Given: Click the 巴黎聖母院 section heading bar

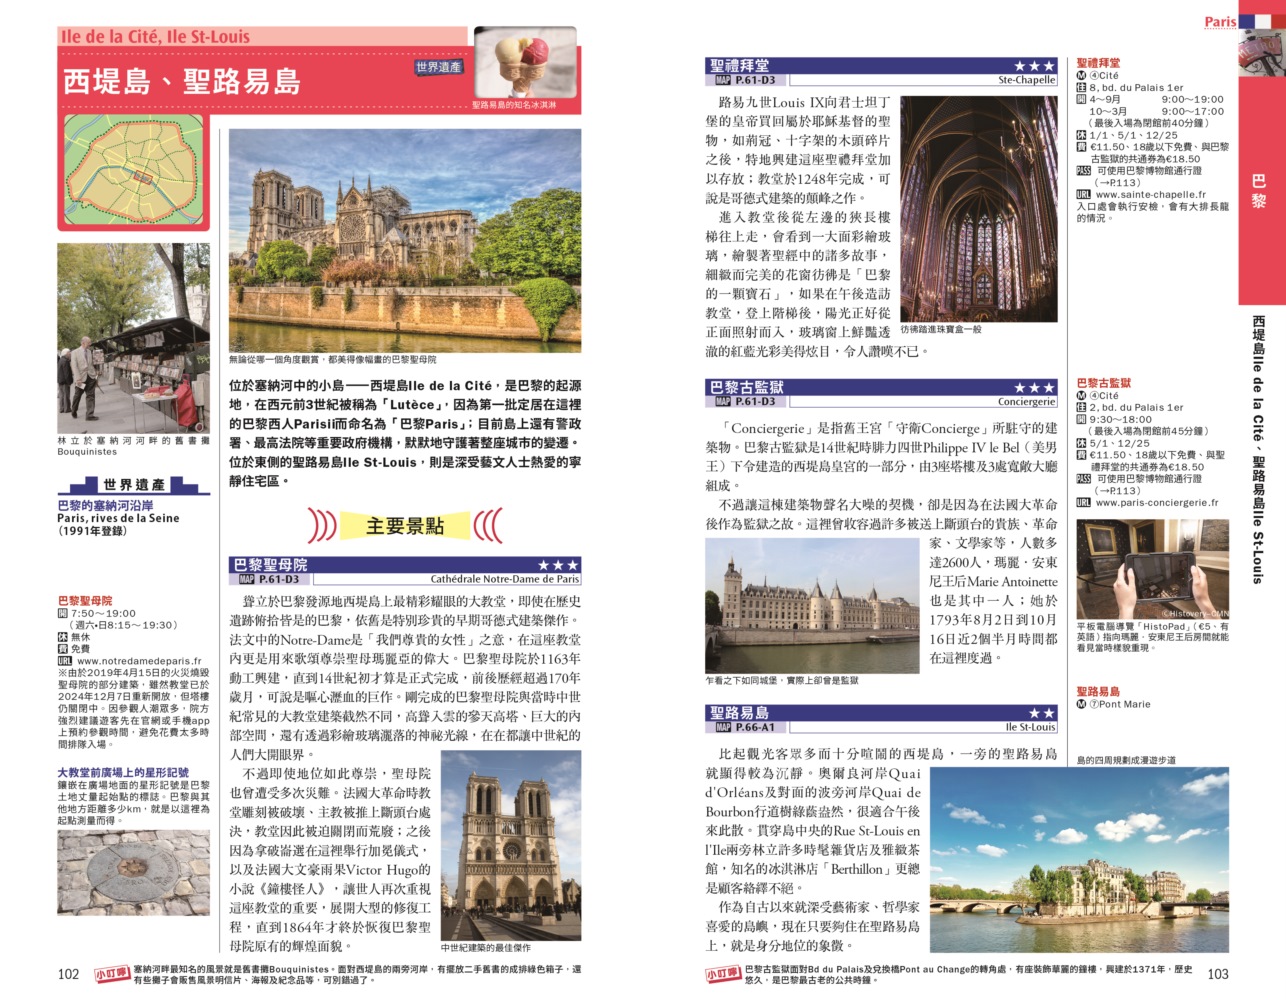Looking at the screenshot, I should [x=405, y=566].
